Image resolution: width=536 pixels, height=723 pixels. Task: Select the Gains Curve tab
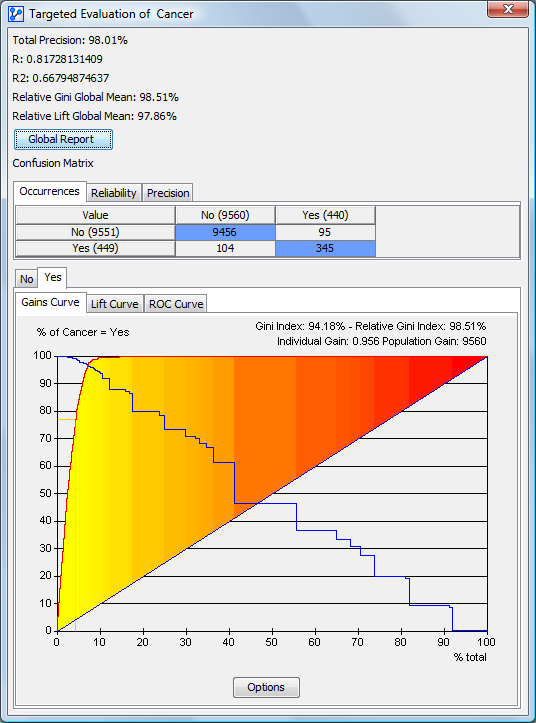pos(50,302)
